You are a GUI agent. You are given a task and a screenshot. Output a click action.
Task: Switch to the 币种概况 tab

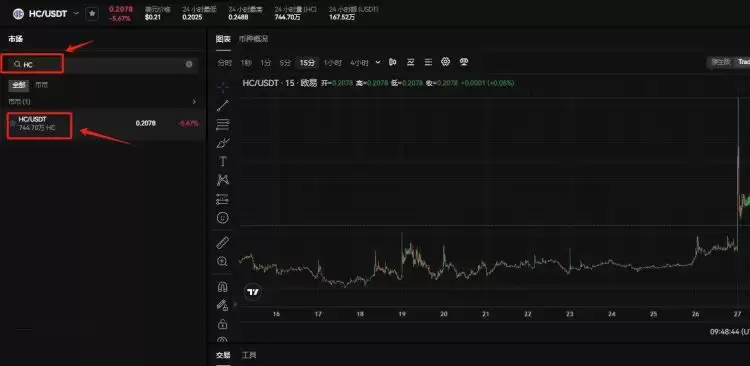pos(254,39)
